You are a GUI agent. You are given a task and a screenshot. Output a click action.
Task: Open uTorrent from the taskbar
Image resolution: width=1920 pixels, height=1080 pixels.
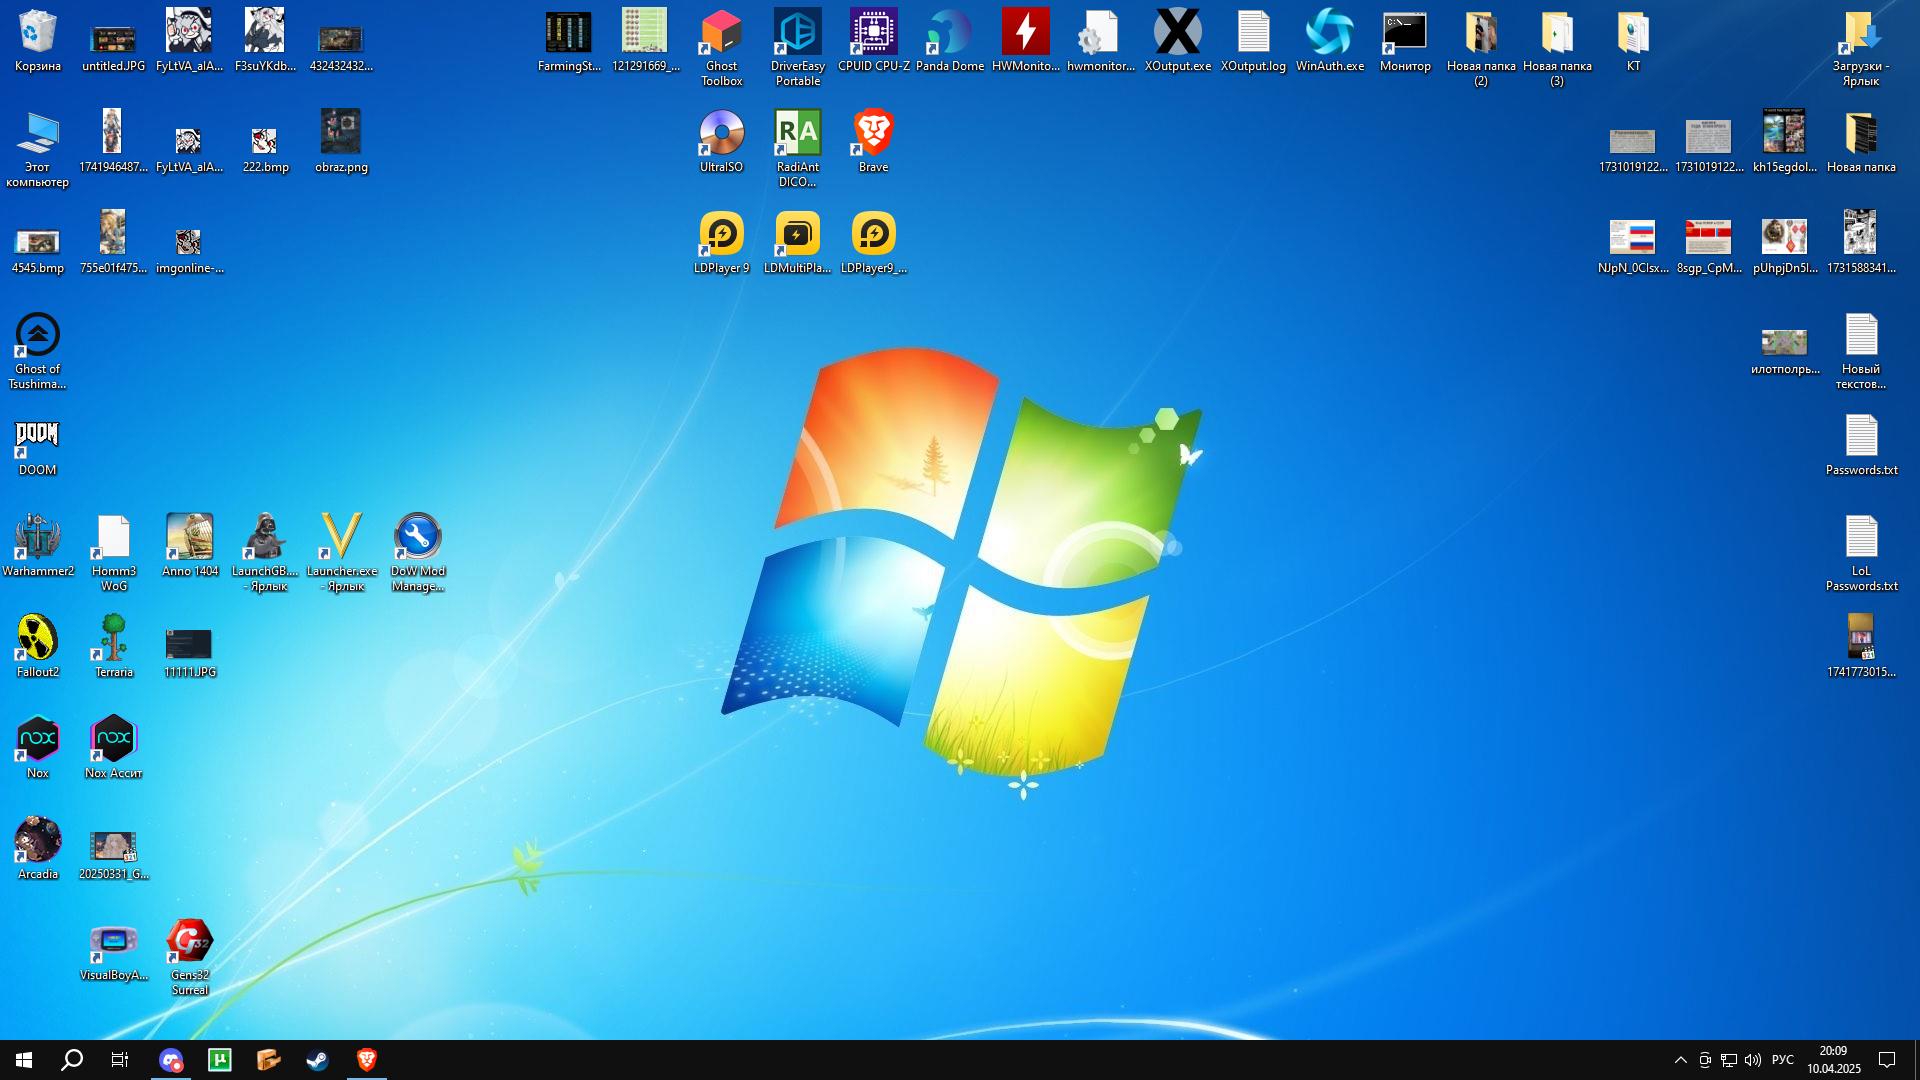pos(220,1060)
